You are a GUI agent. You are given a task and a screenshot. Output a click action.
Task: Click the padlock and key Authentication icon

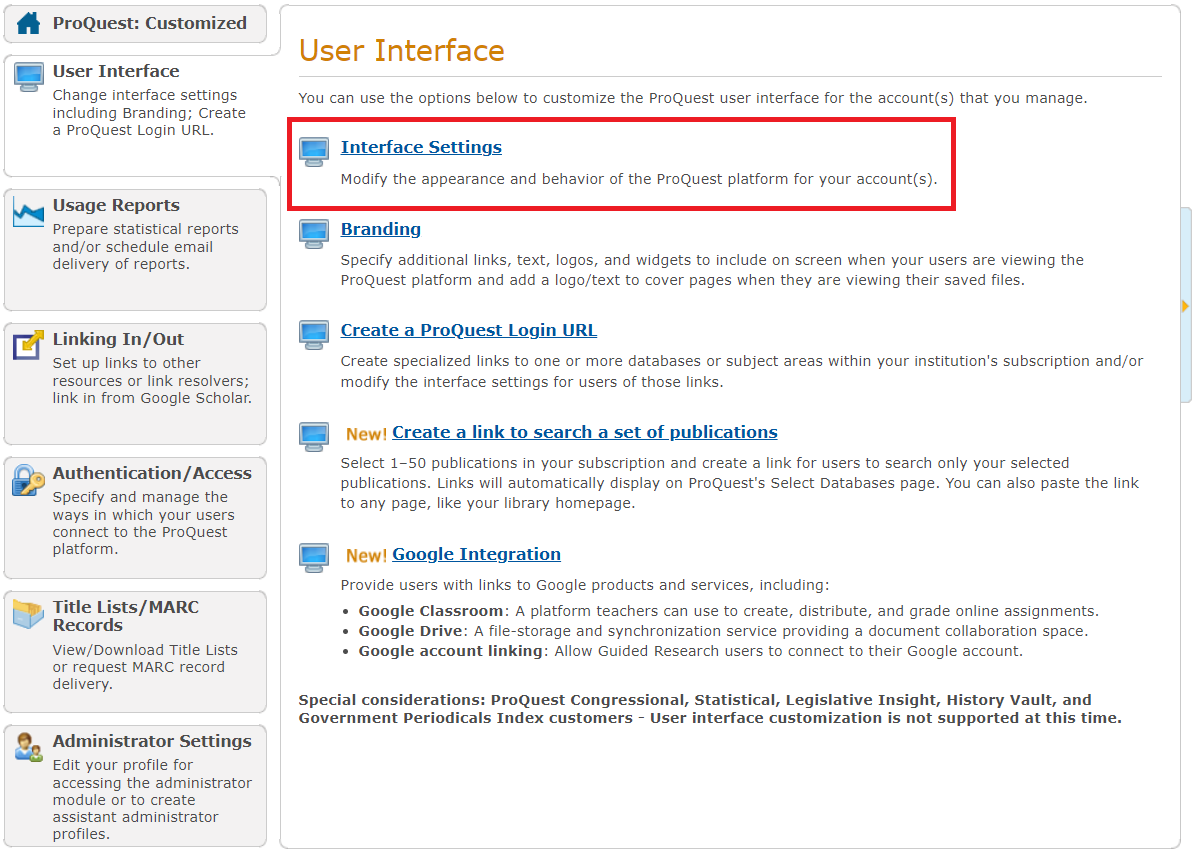click(x=29, y=480)
